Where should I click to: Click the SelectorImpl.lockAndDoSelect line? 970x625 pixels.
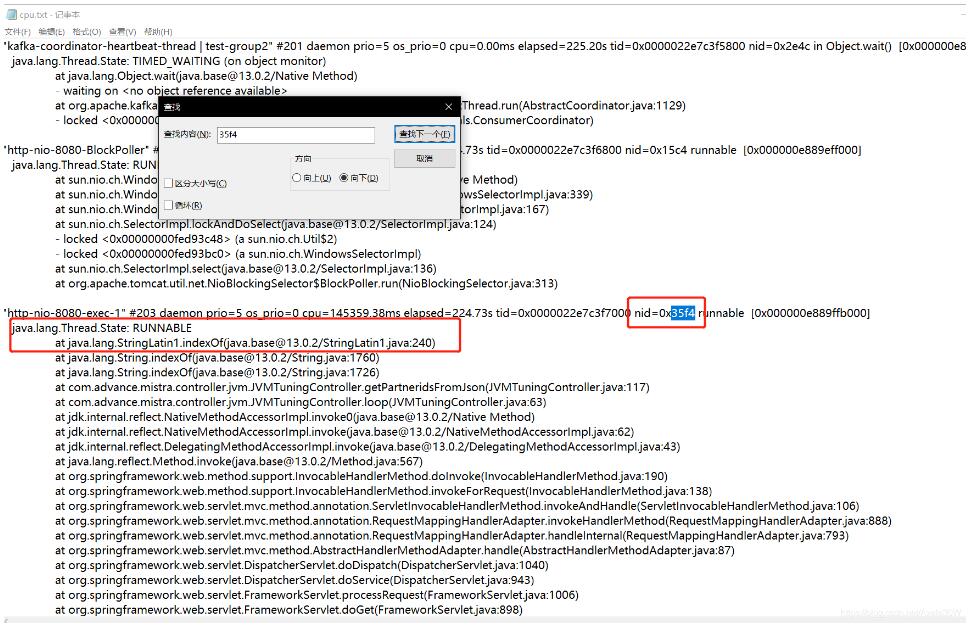275,224
